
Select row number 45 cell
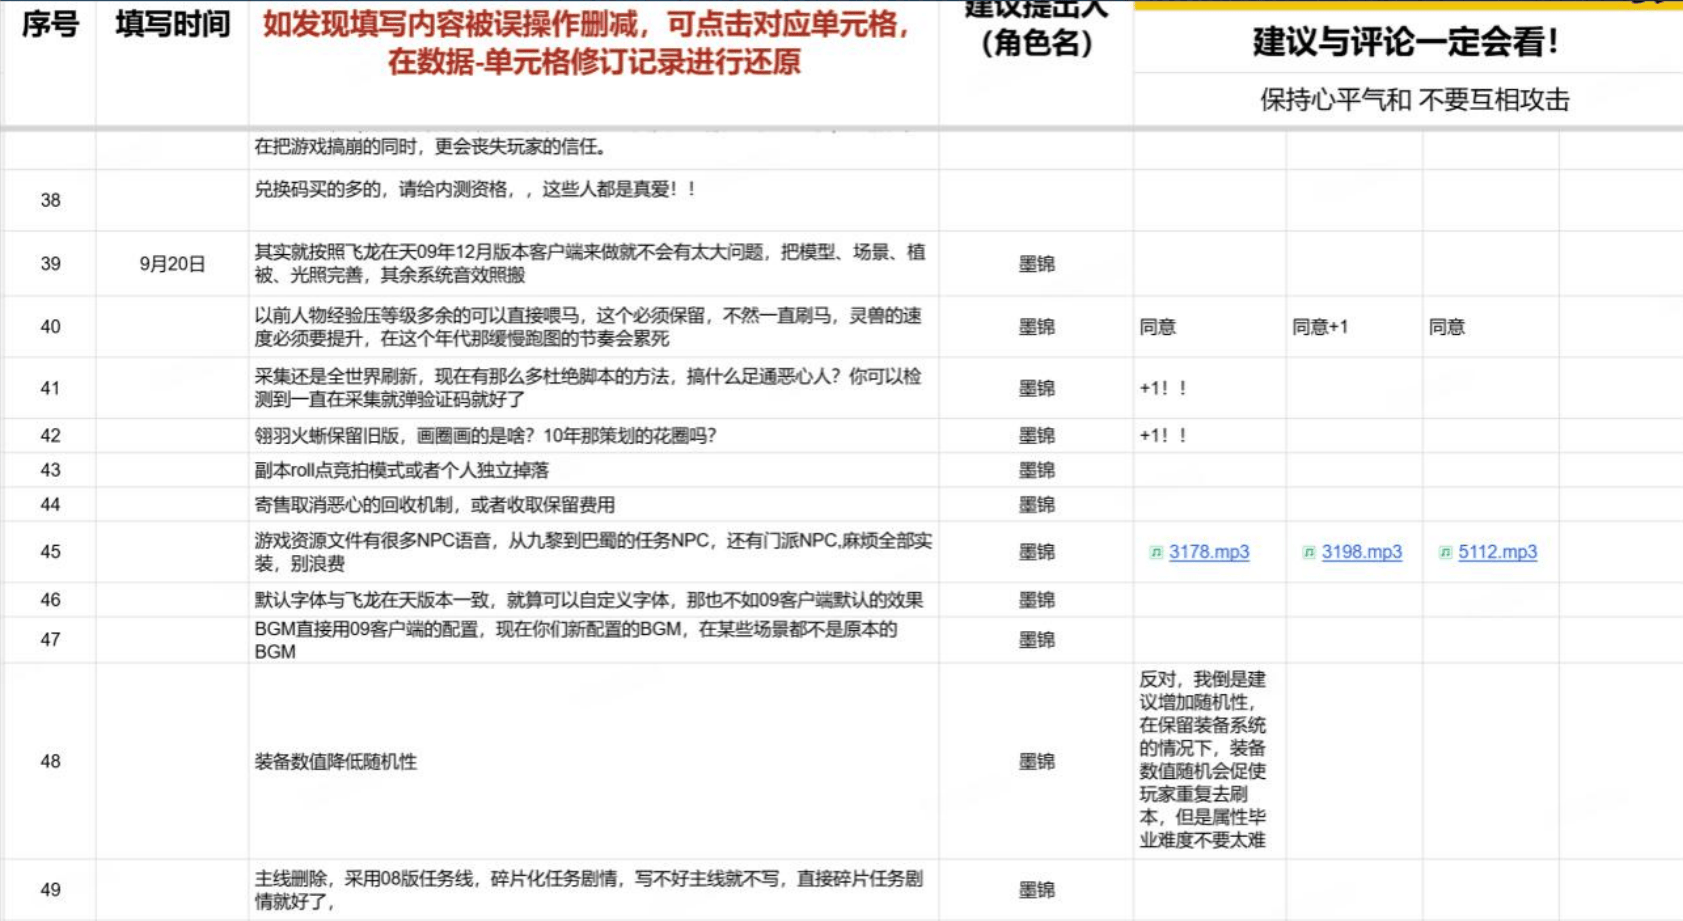[50, 552]
